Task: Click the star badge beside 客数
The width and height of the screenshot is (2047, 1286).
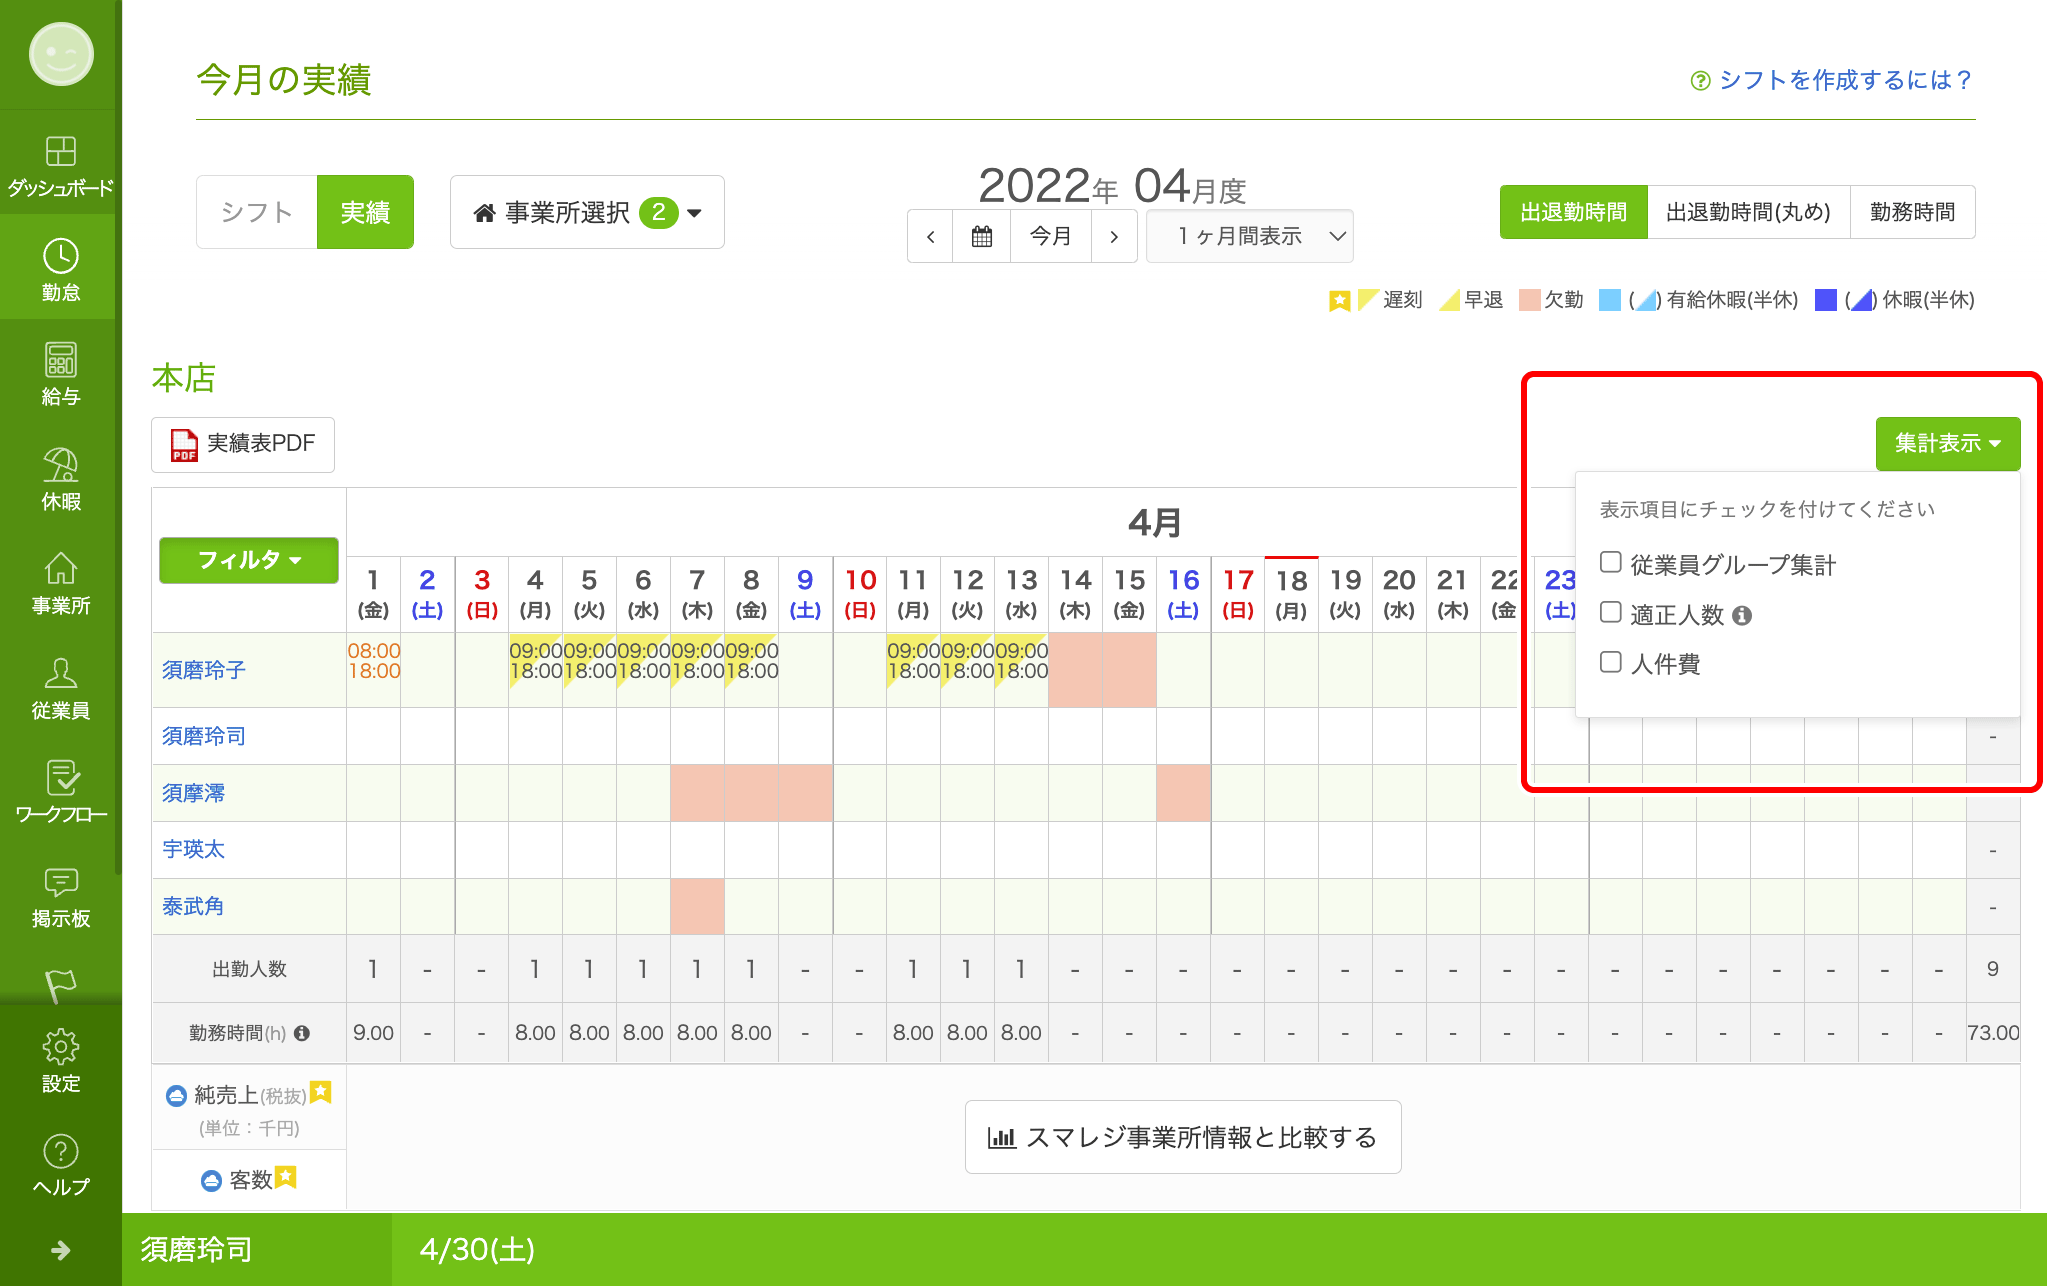Action: pyautogui.click(x=286, y=1177)
